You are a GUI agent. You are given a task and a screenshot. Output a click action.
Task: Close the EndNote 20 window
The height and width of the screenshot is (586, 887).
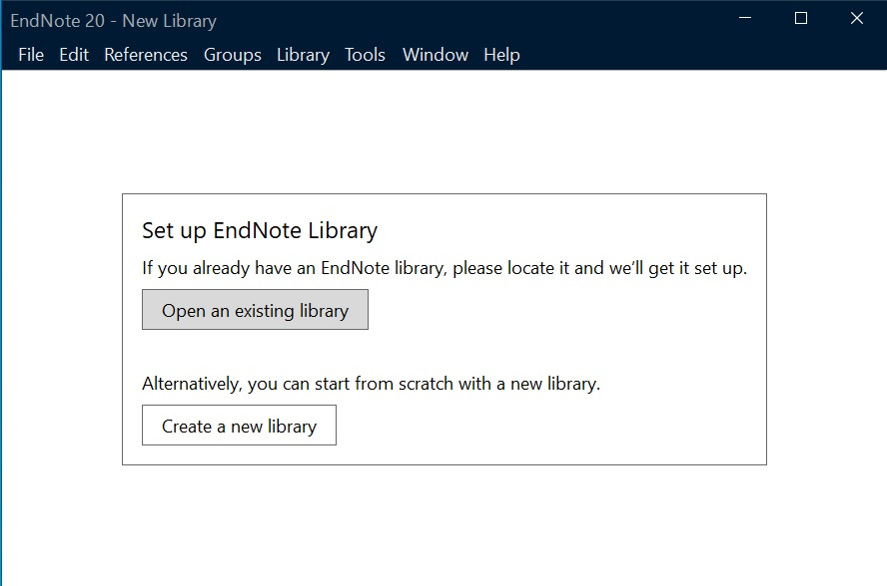tap(856, 18)
